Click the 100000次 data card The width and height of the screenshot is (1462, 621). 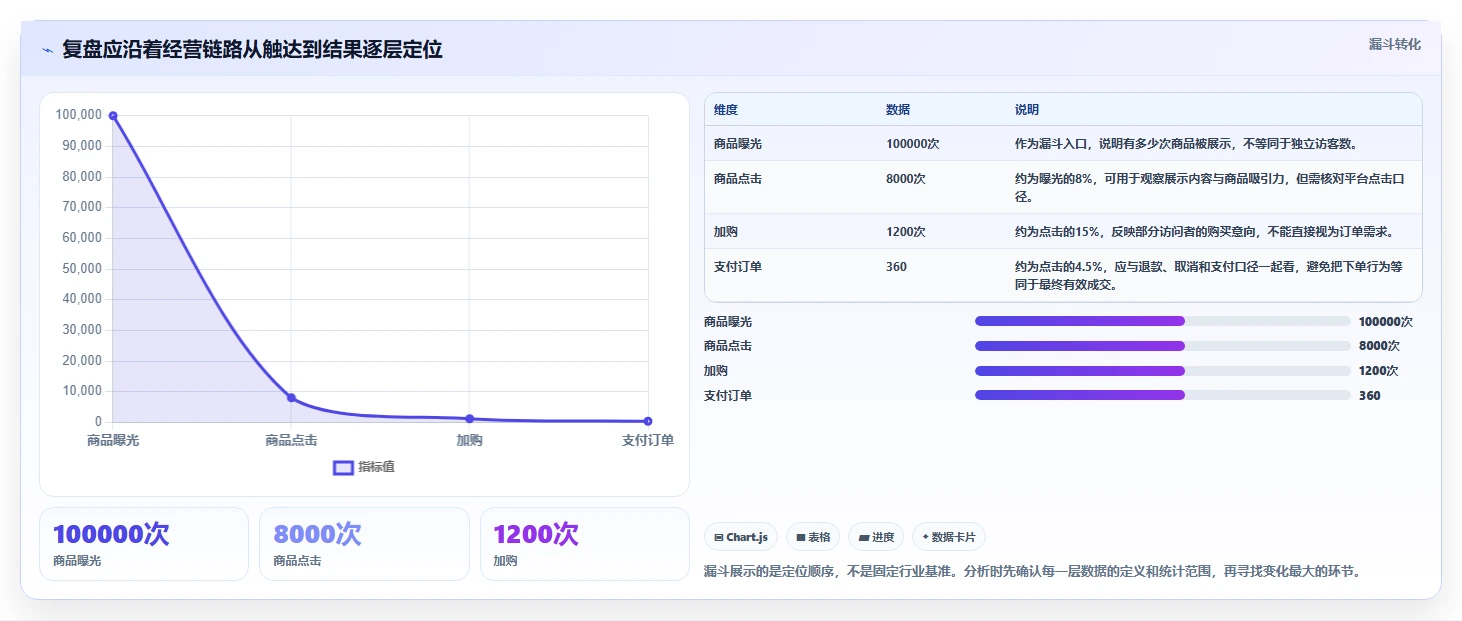coord(144,544)
